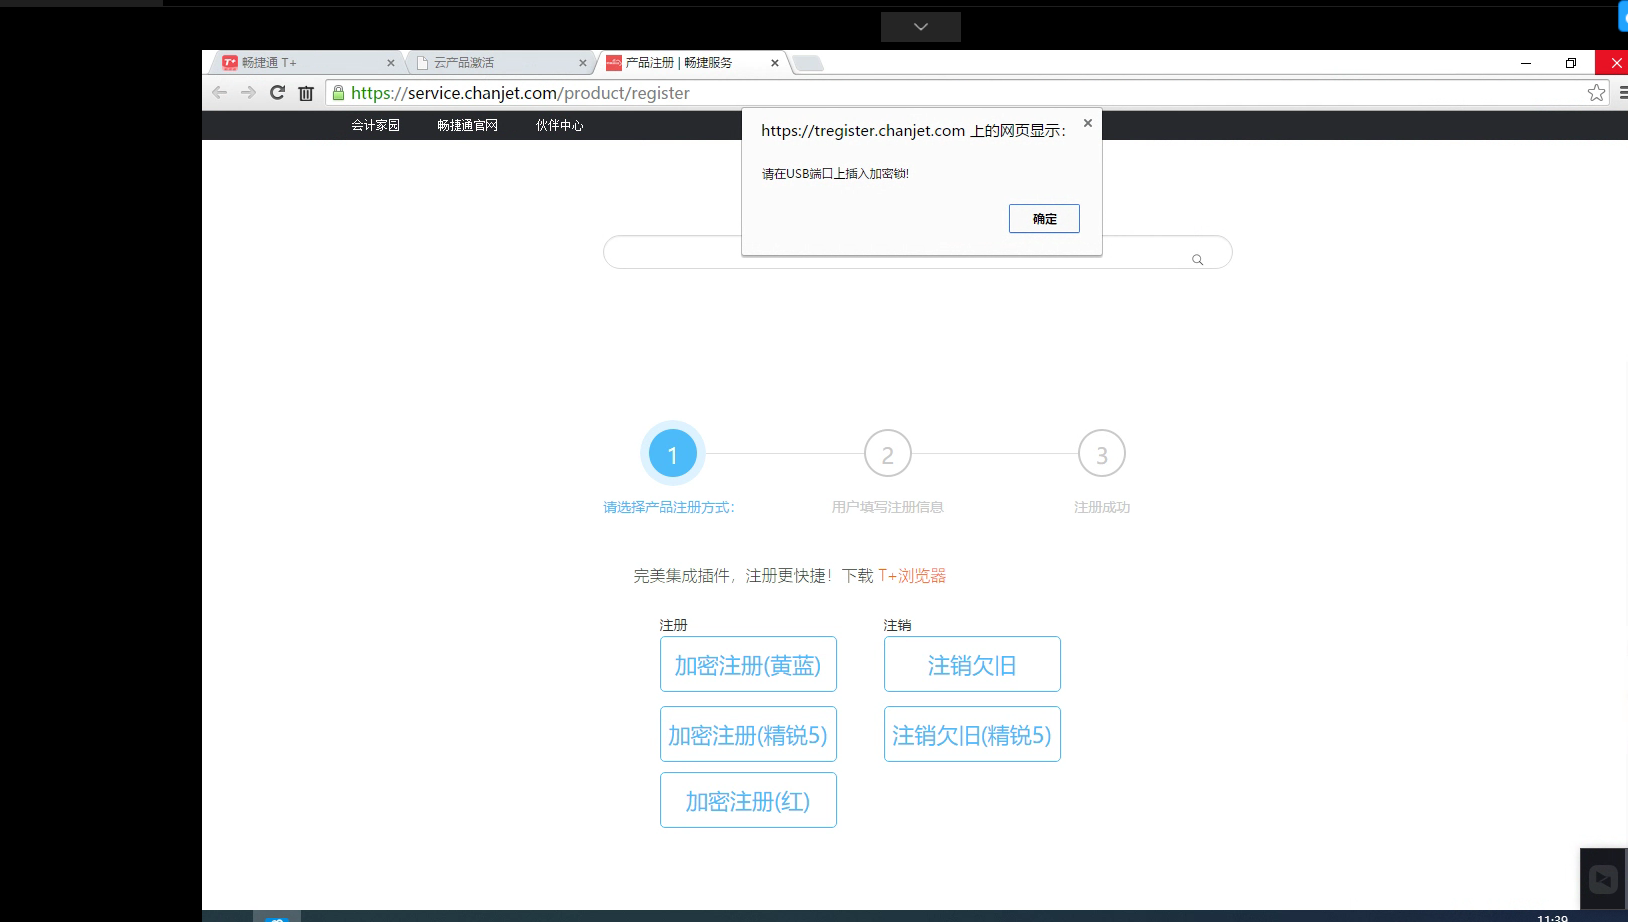
Task: Close the 产品注册 tab
Action: [x=775, y=63]
